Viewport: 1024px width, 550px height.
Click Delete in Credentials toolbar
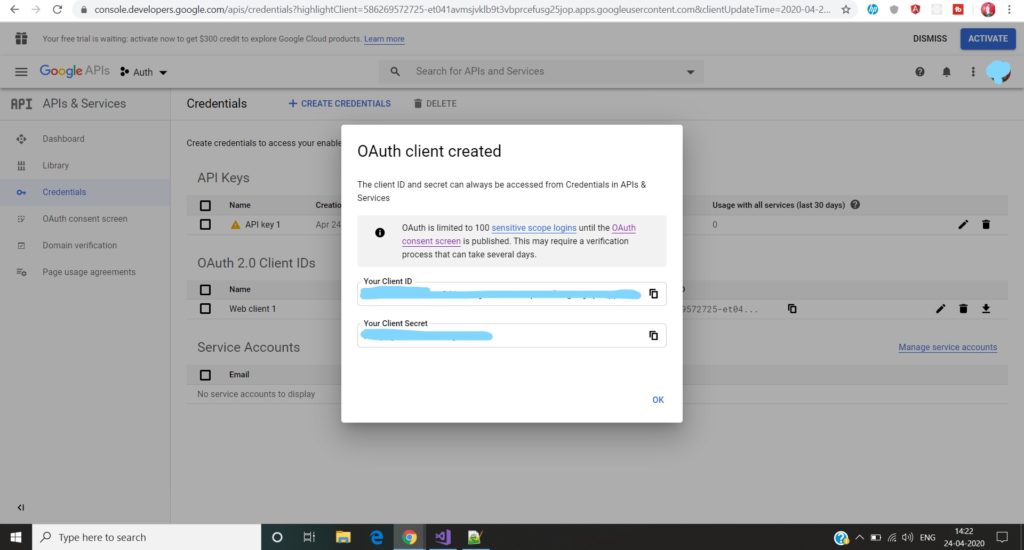(x=435, y=103)
